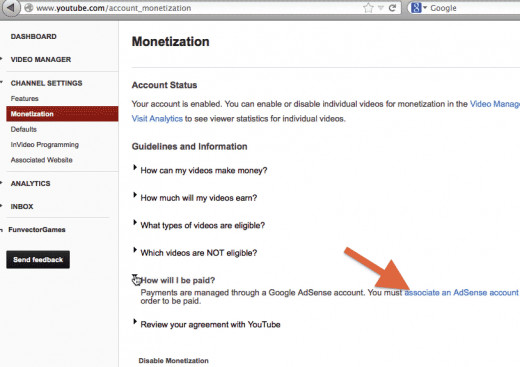This screenshot has width=520, height=367.
Task: Expand the Analytics sidebar section
Action: [30, 183]
